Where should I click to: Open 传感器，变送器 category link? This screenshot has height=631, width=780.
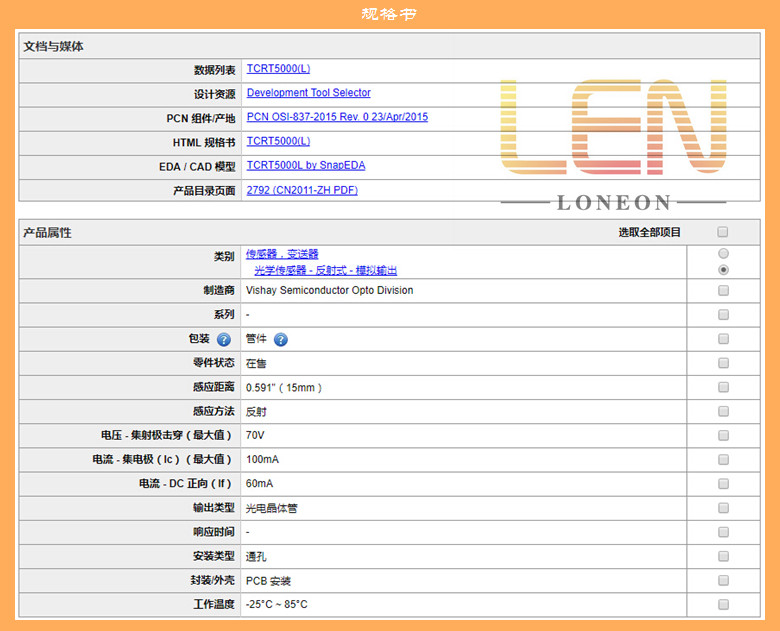coord(282,254)
